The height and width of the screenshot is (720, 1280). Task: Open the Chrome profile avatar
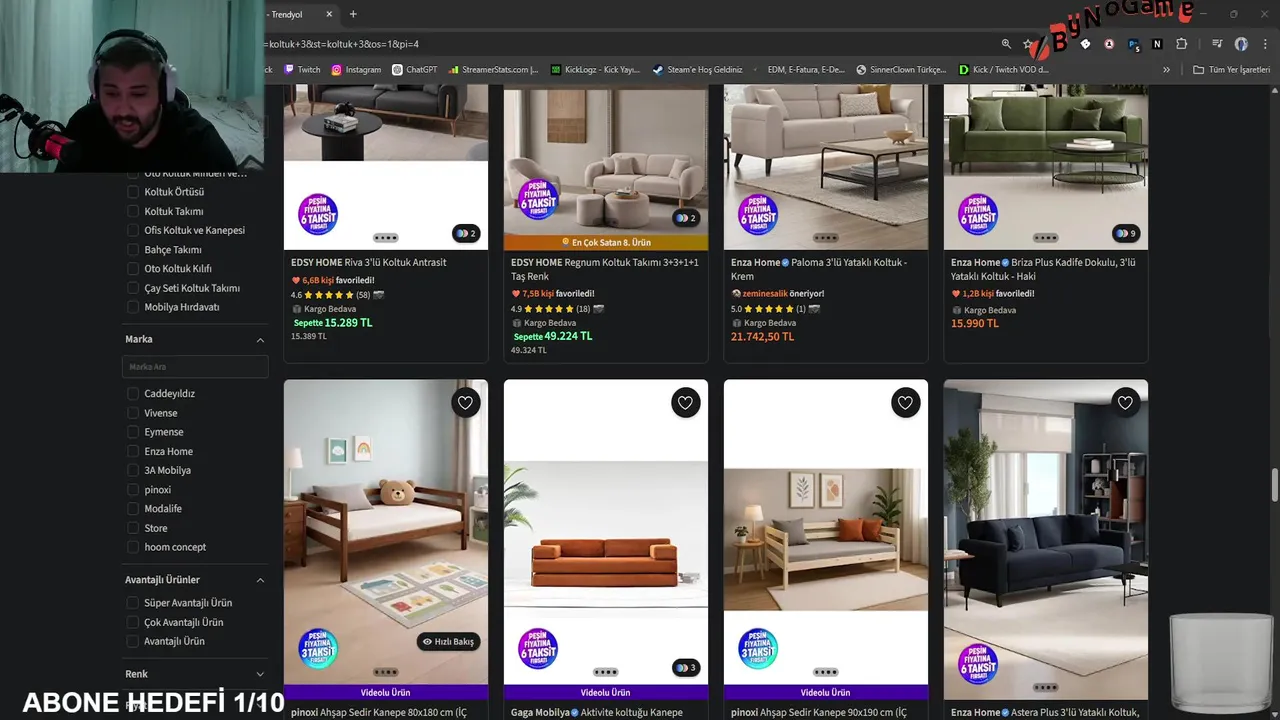pos(1241,44)
